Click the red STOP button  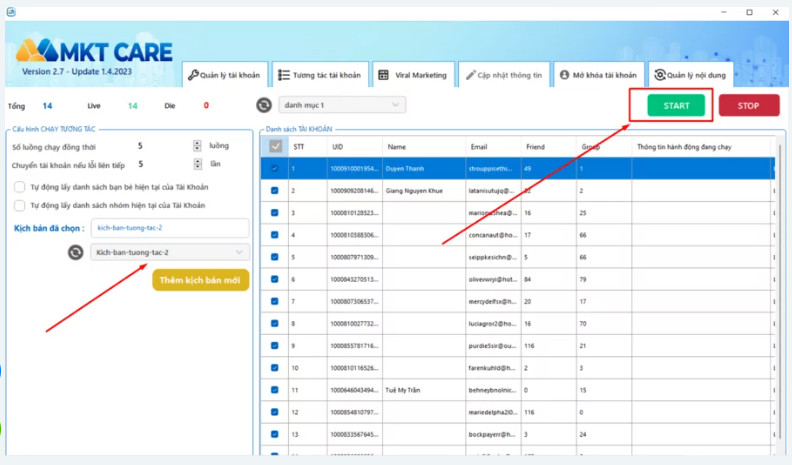coord(749,106)
